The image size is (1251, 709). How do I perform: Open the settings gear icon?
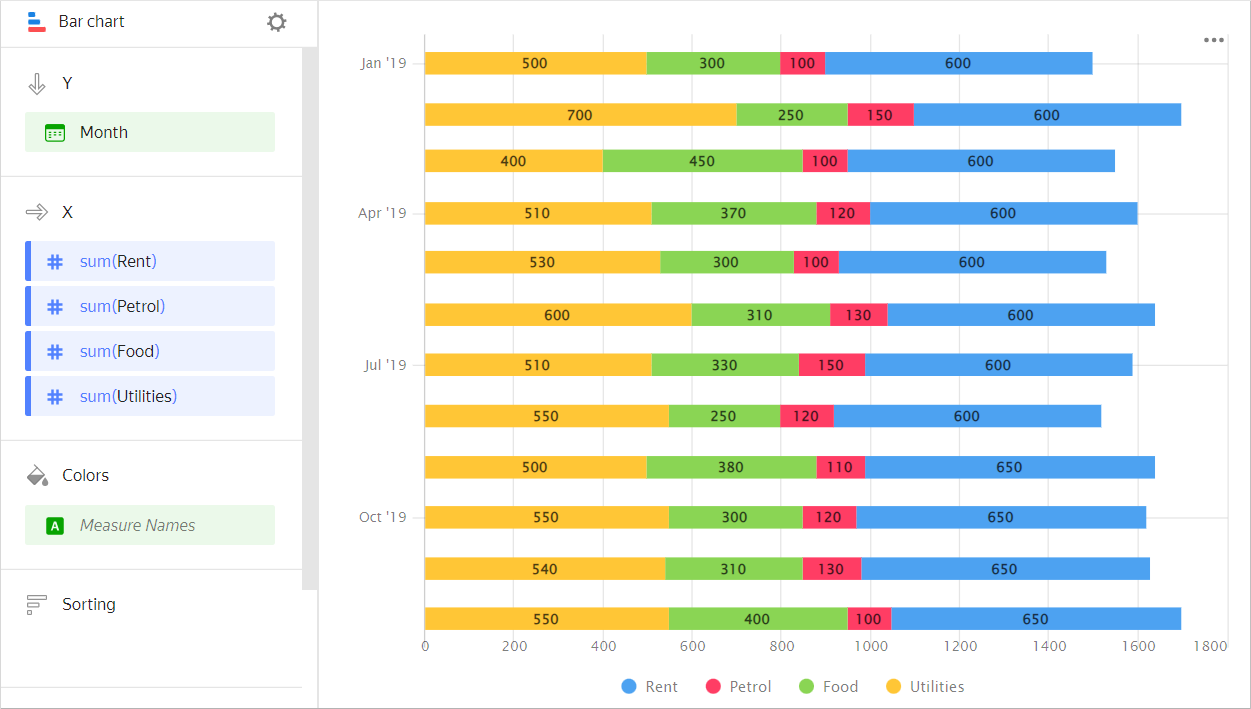(x=276, y=21)
